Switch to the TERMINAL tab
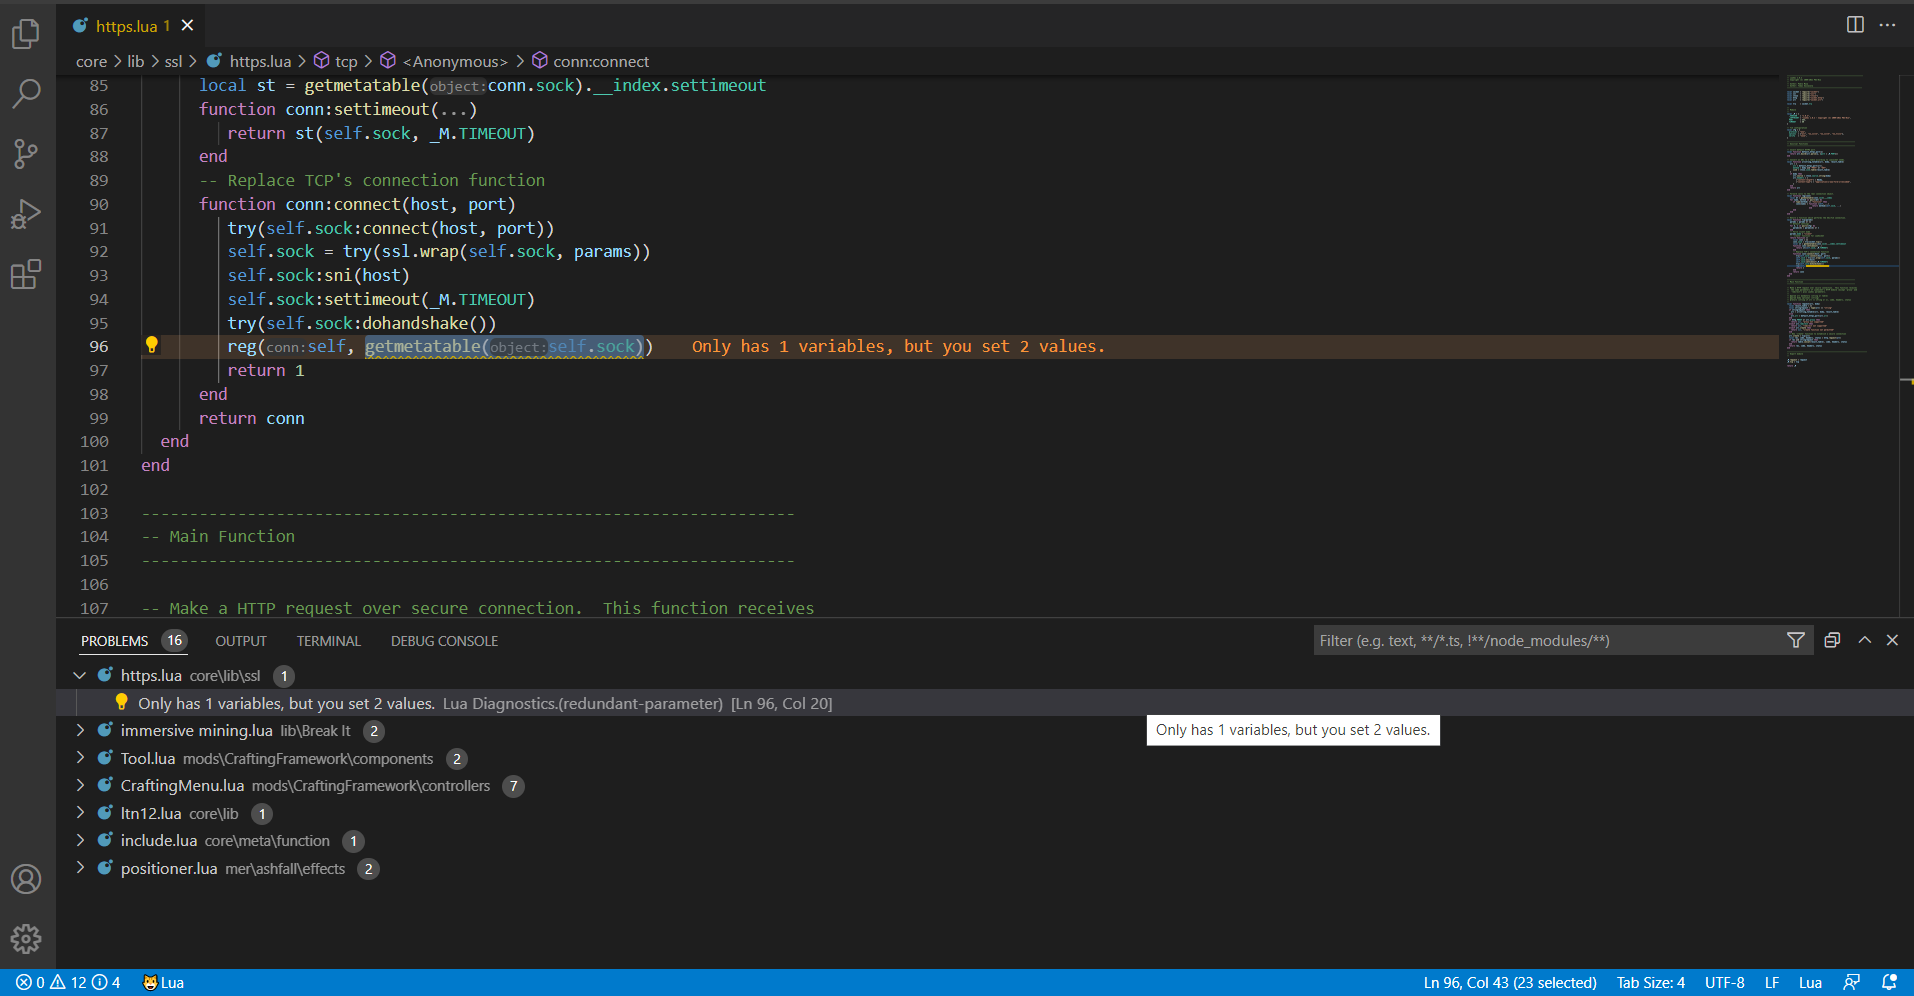The width and height of the screenshot is (1914, 996). [328, 641]
